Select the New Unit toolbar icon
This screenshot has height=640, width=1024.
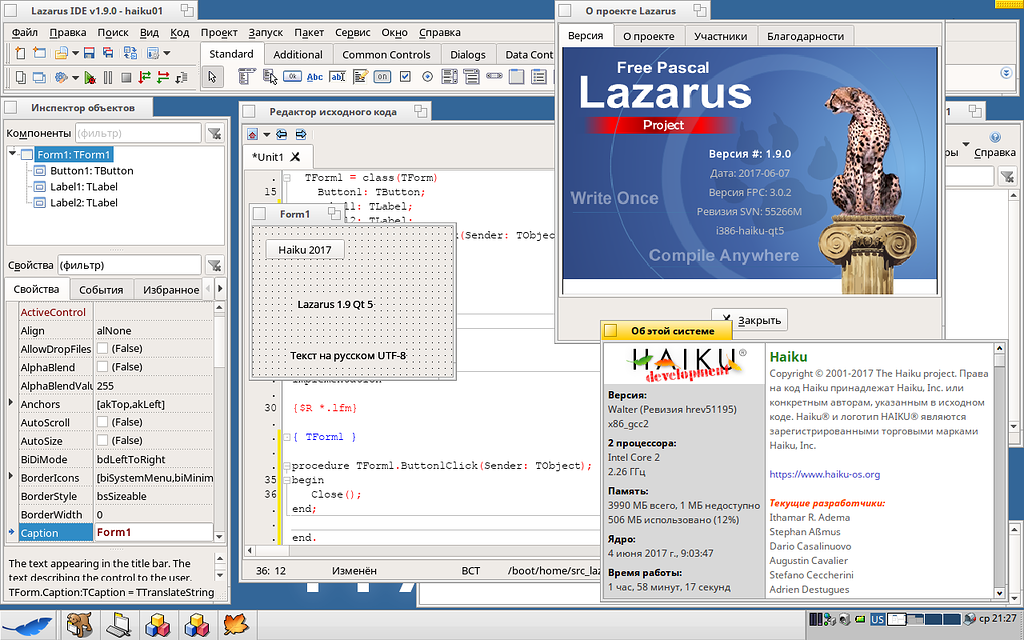point(20,52)
